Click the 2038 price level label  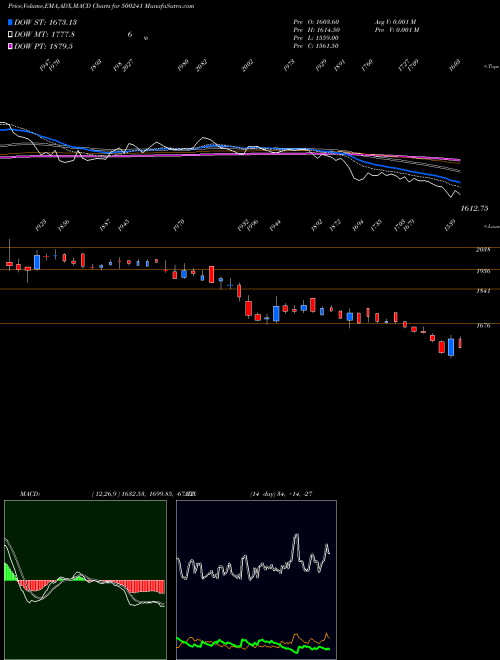pos(483,250)
